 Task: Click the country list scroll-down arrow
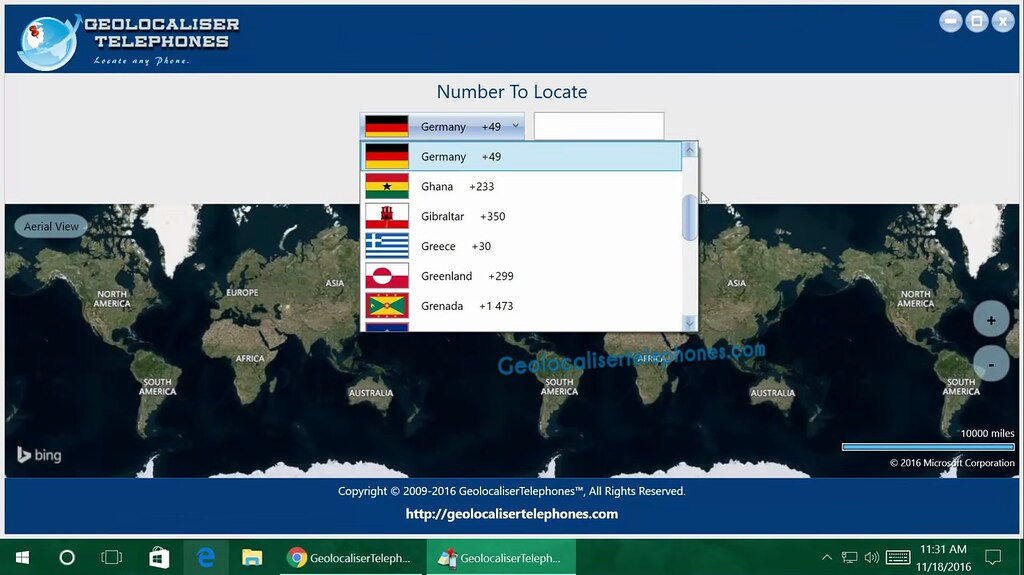pyautogui.click(x=690, y=323)
